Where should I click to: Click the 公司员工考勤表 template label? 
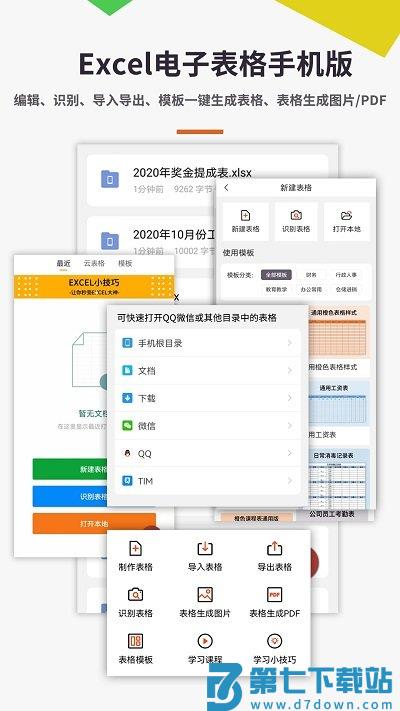pos(332,514)
